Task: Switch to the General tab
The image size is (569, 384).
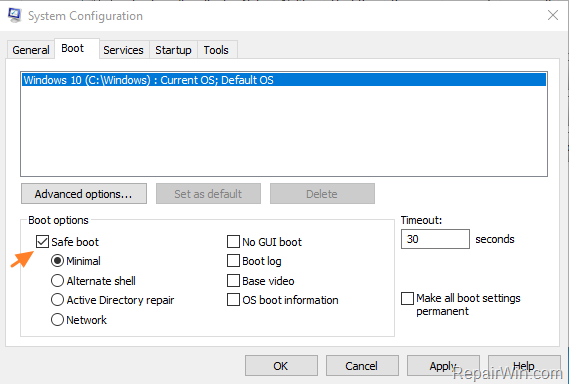Action: pyautogui.click(x=31, y=50)
